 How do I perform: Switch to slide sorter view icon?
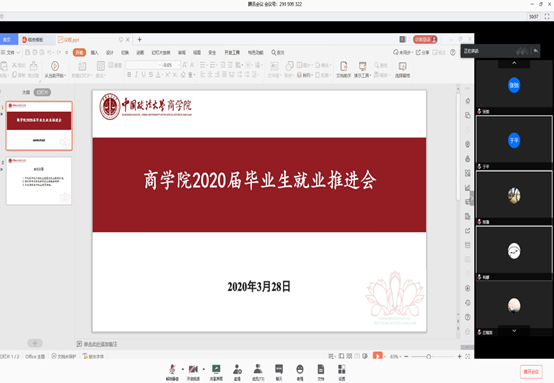349,356
